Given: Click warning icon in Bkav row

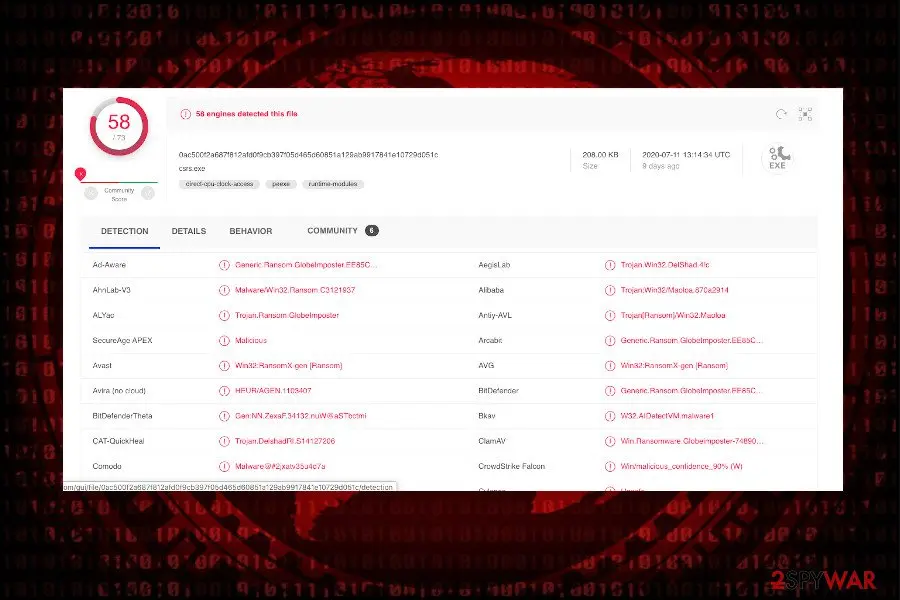Looking at the screenshot, I should pos(610,416).
